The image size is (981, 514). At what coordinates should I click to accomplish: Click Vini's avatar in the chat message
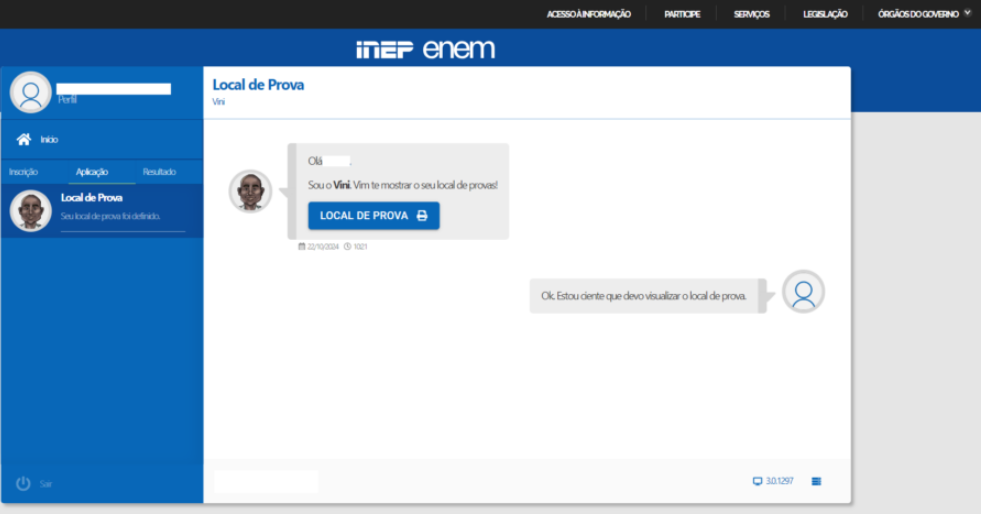250,191
